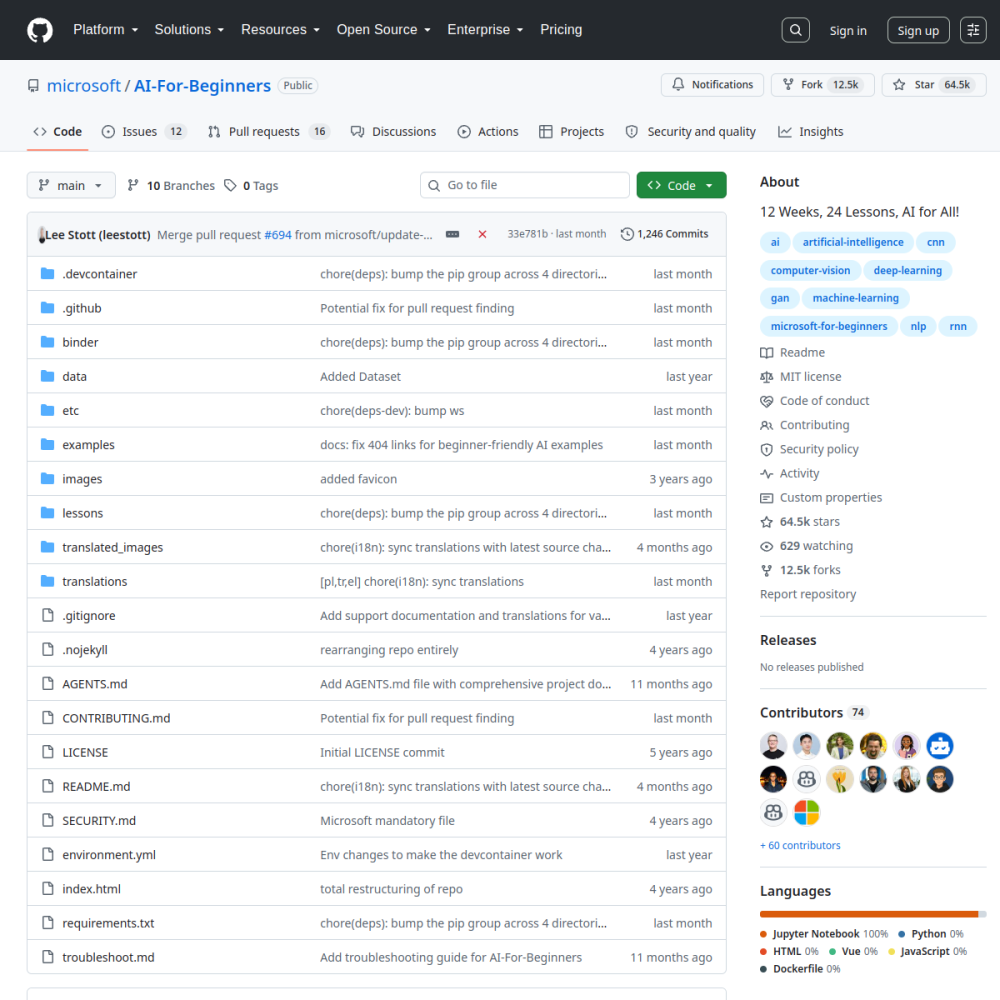Click the MIT license scale icon

click(x=767, y=377)
